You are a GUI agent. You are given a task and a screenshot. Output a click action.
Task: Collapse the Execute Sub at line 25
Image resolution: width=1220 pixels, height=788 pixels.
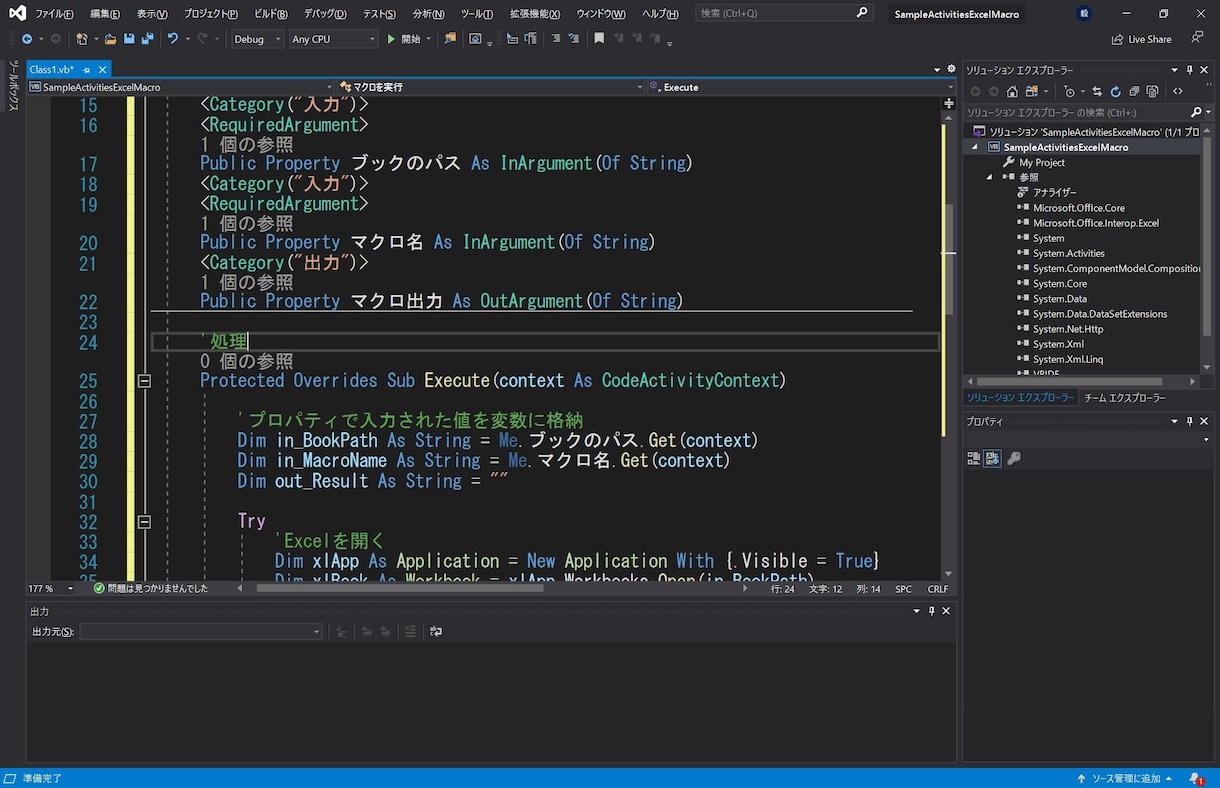pyautogui.click(x=144, y=381)
